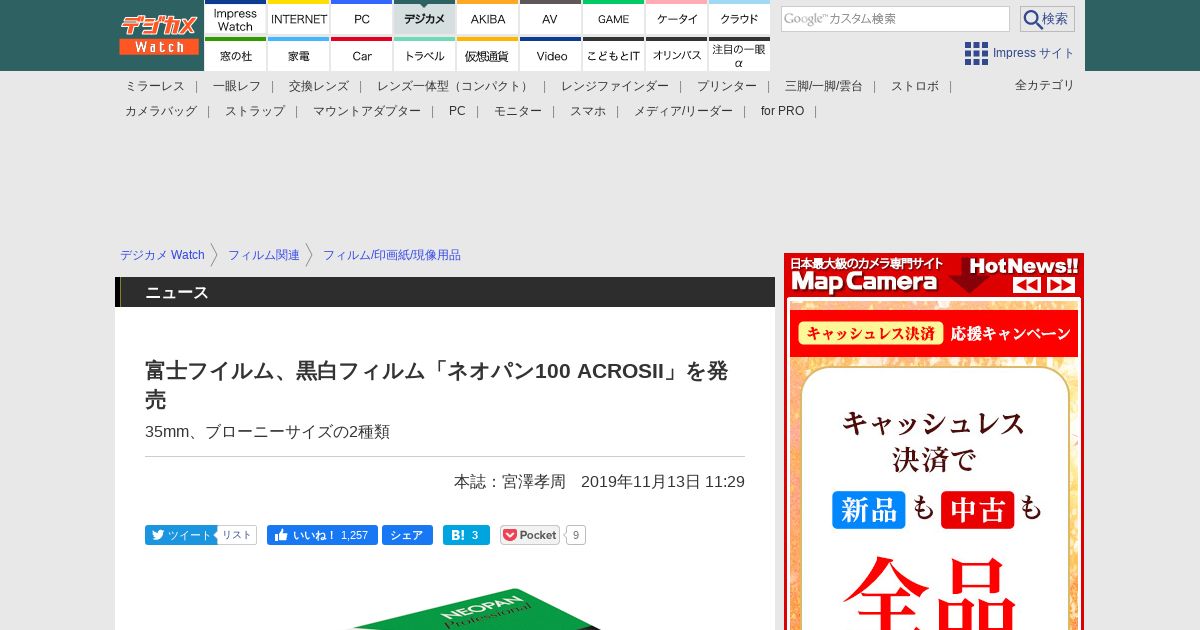Screen dimensions: 1200x630
Task: Open the ストロボ category
Action: coord(915,86)
